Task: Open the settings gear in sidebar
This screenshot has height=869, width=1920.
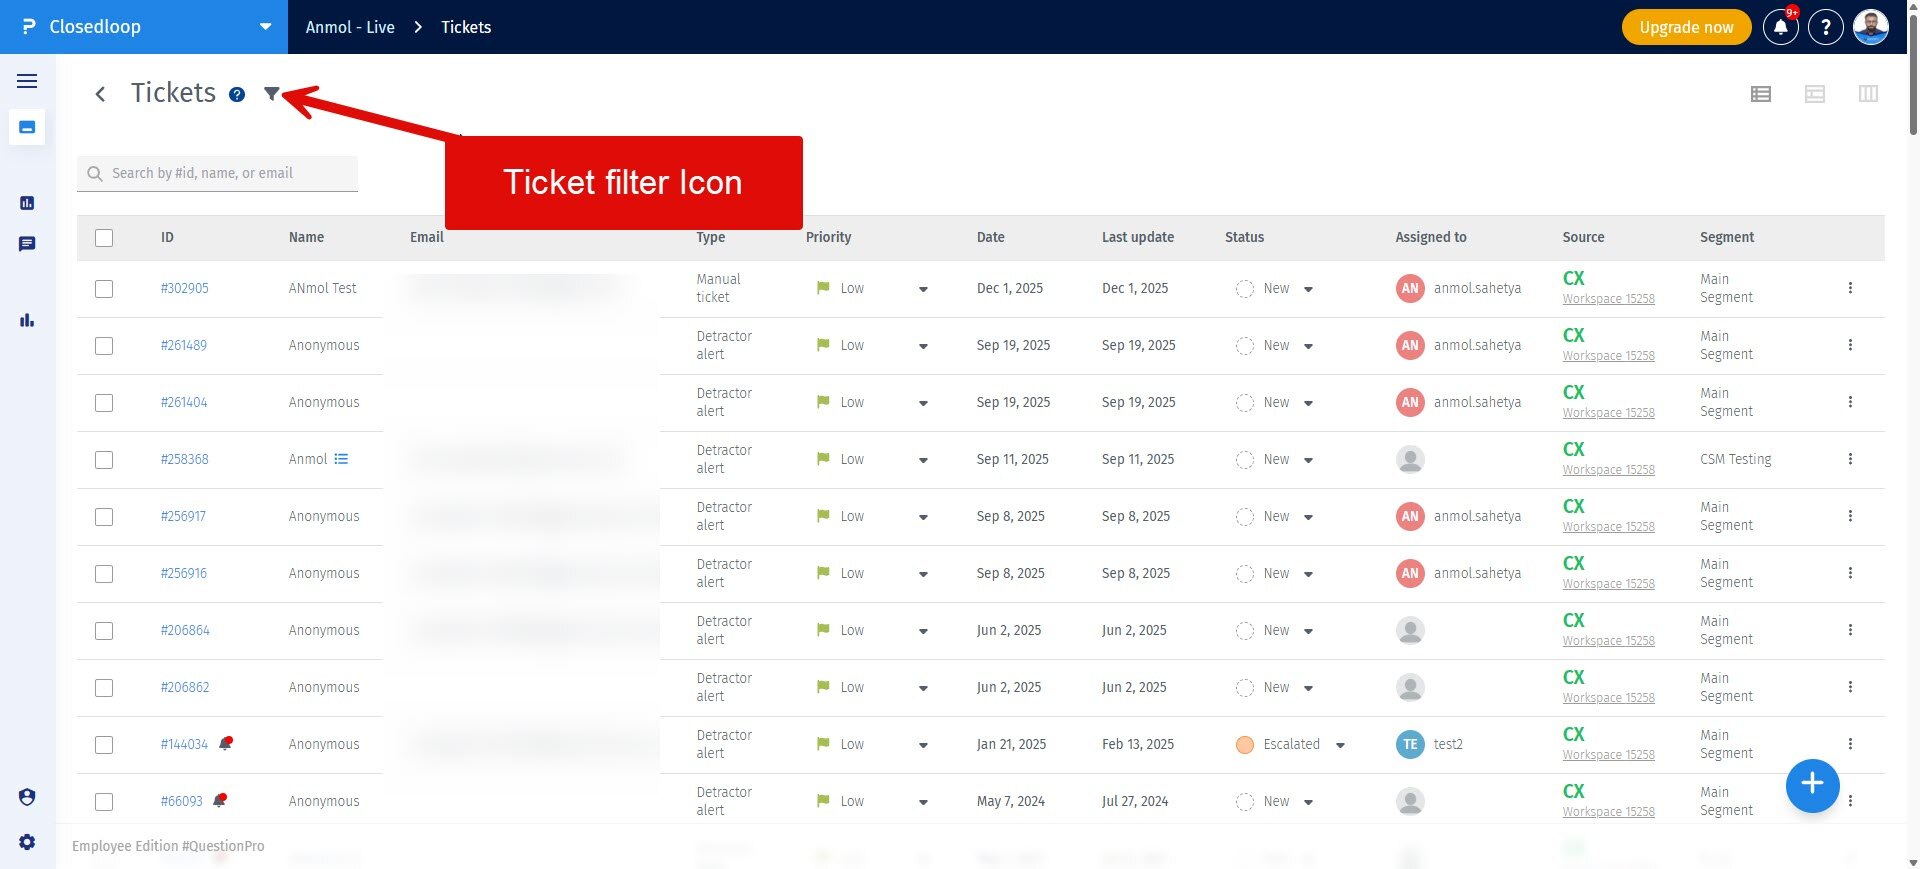Action: 27,842
